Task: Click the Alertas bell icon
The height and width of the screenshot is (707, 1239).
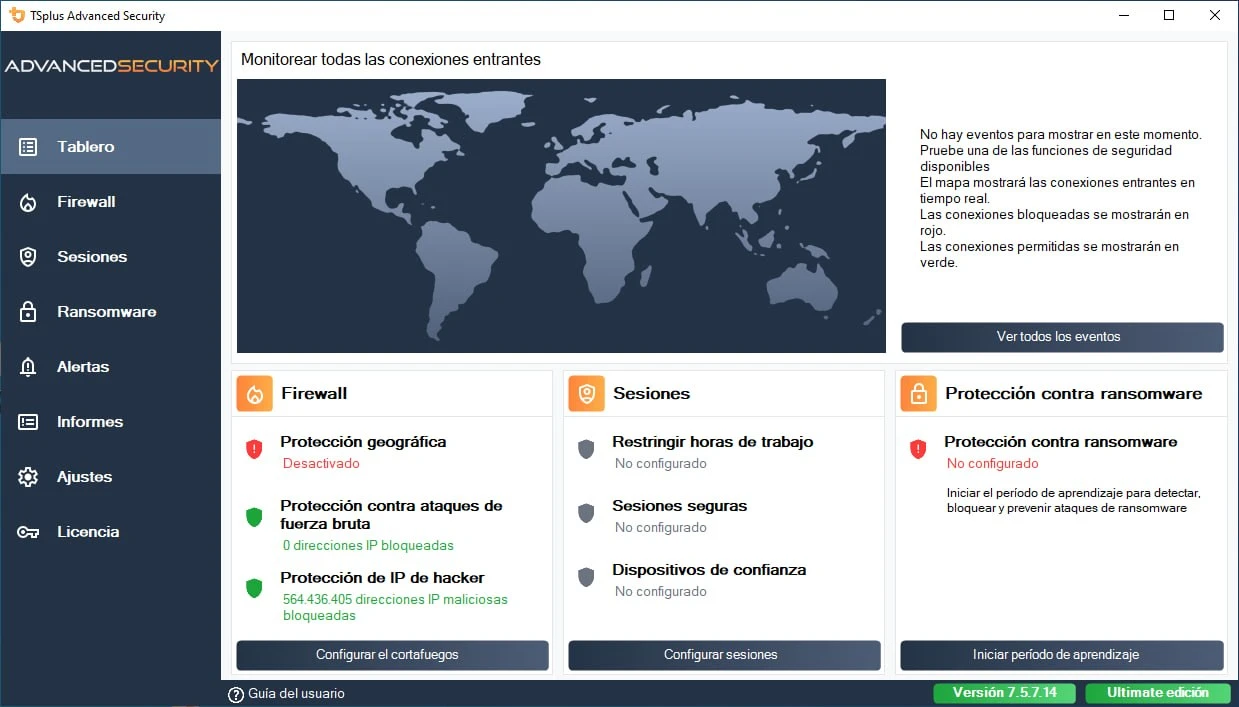Action: pyautogui.click(x=28, y=367)
